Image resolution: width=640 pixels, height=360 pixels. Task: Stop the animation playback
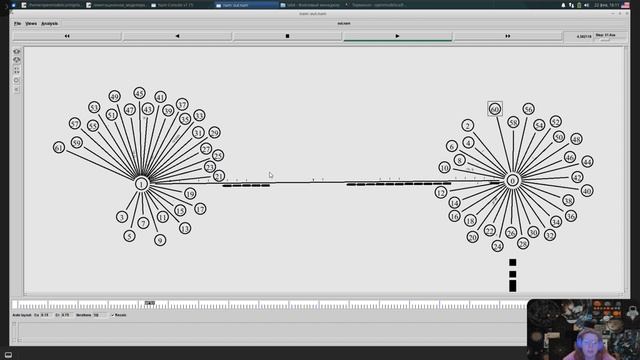point(287,36)
